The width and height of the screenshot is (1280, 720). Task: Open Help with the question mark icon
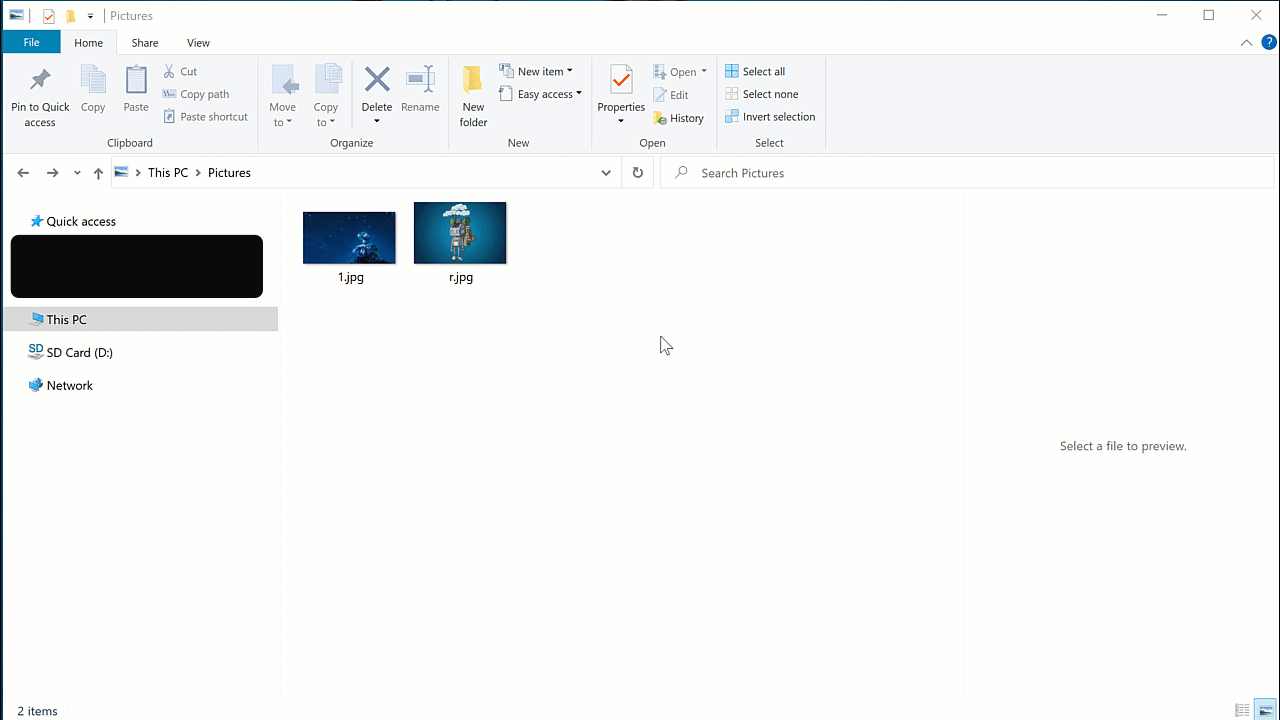(1269, 43)
